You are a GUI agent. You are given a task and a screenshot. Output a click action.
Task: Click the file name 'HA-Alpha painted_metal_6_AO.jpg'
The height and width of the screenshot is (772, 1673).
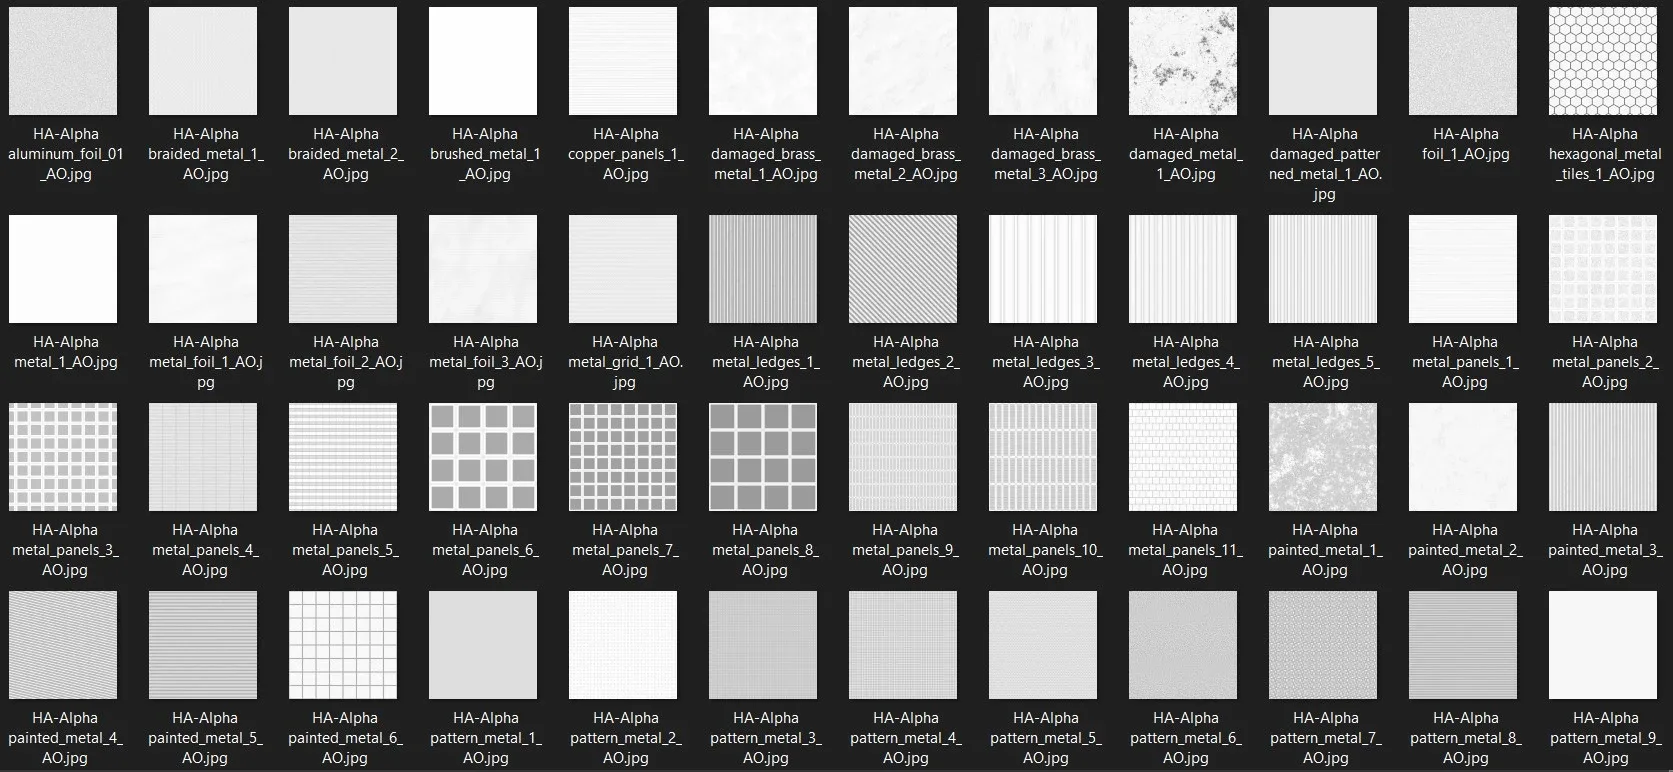pyautogui.click(x=345, y=738)
